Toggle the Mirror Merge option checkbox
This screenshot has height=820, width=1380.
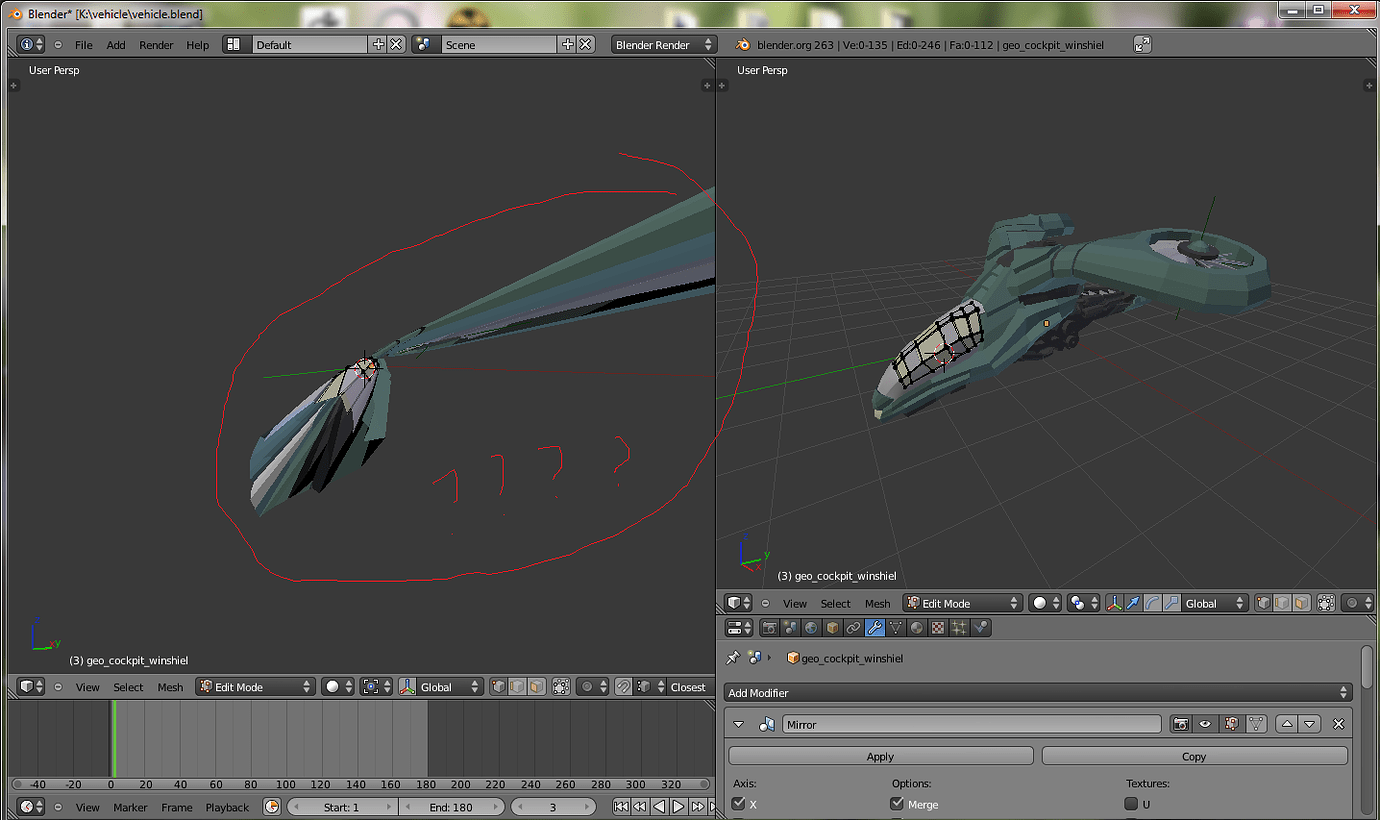click(897, 803)
